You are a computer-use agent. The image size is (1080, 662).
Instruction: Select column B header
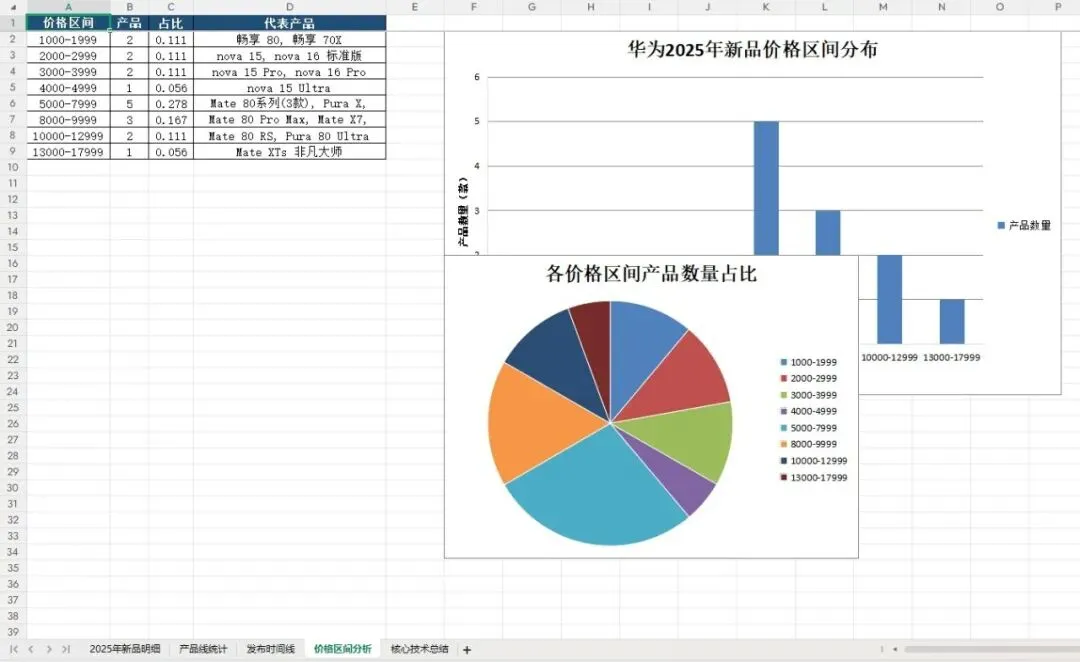(129, 7)
